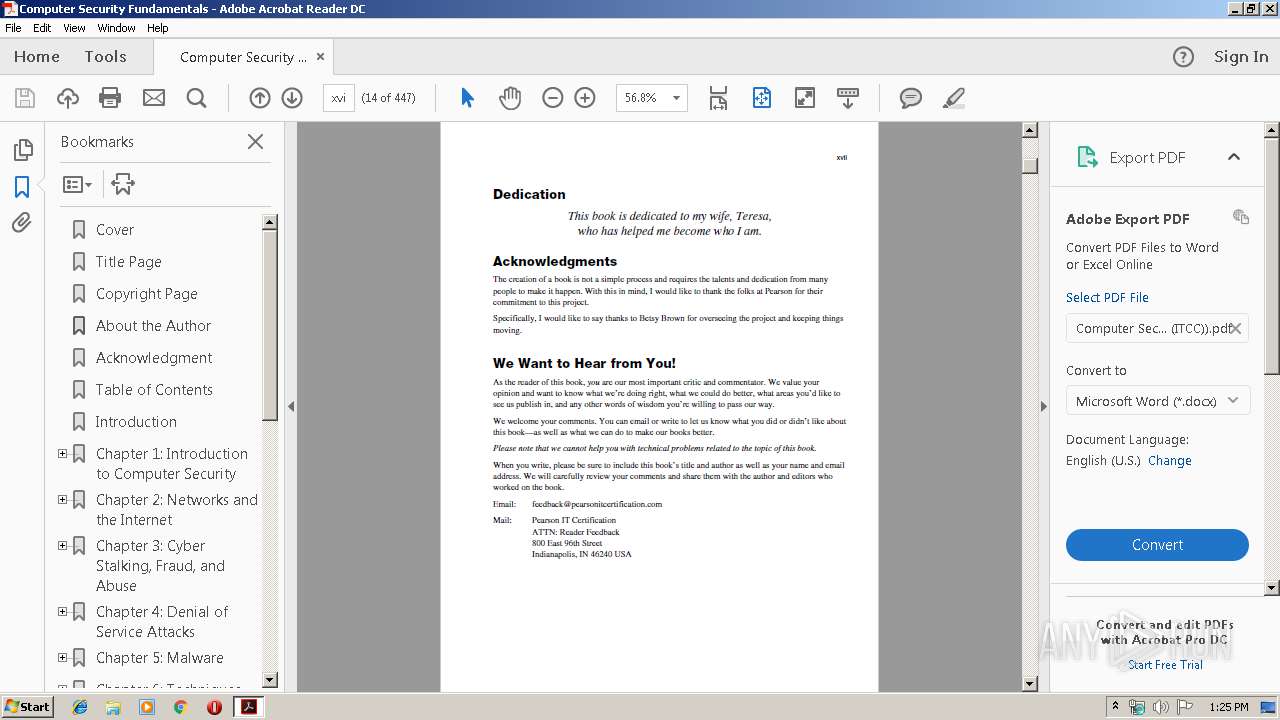This screenshot has width=1280, height=720.
Task: Activate the Hand pan tool
Action: coord(510,98)
